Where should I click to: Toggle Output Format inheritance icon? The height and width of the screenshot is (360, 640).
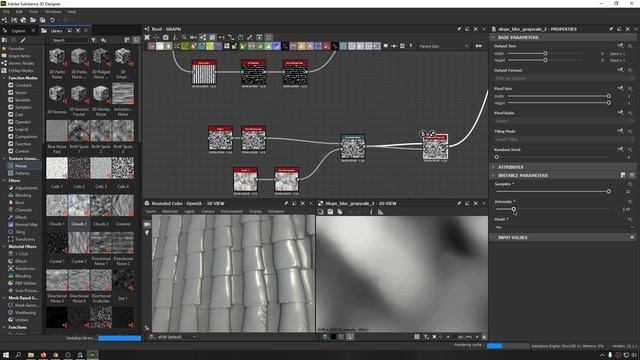pos(620,70)
